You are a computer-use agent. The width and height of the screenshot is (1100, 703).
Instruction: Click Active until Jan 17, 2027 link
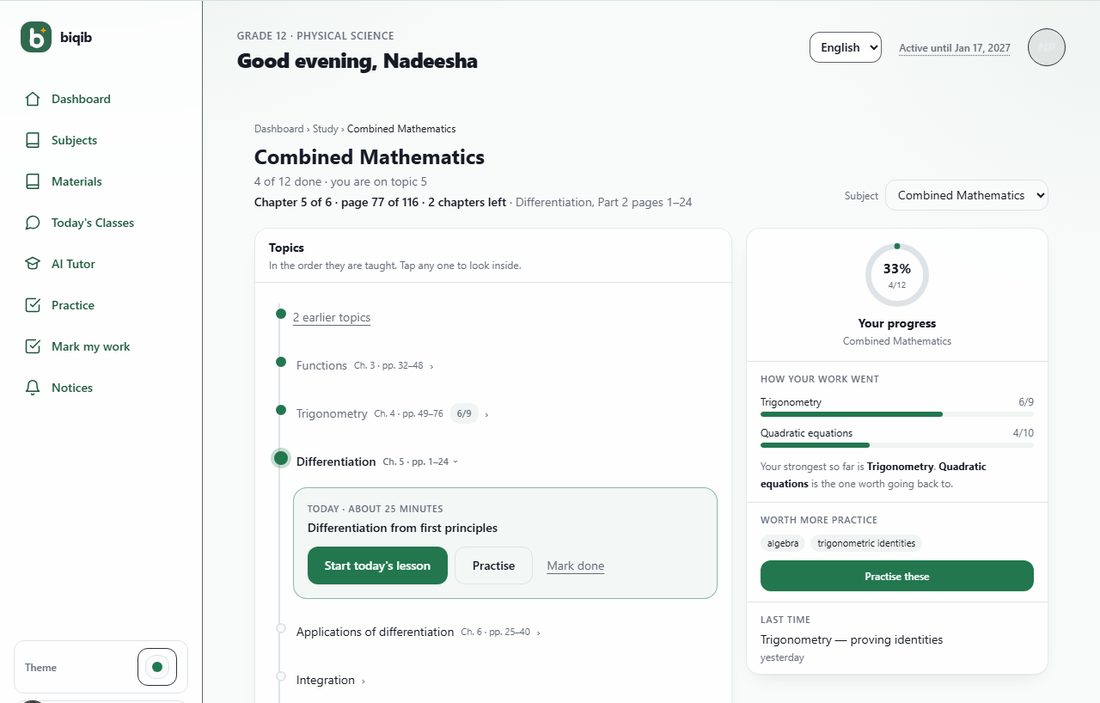[x=954, y=48]
